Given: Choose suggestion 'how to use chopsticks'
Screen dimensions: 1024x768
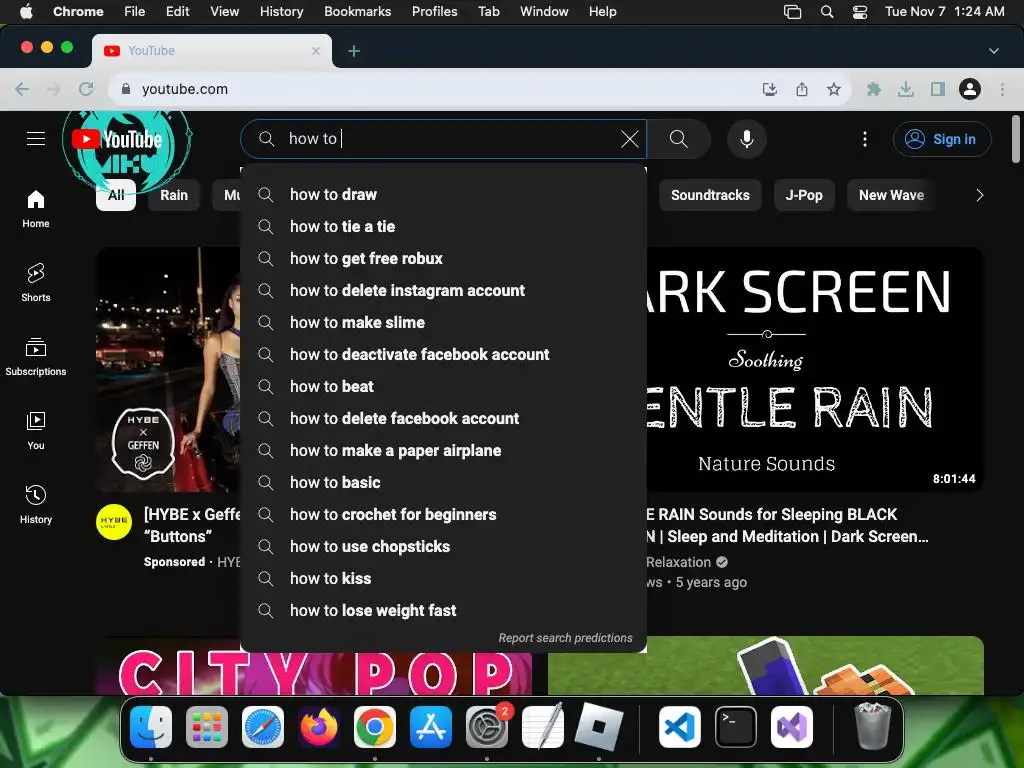Looking at the screenshot, I should point(443,547).
